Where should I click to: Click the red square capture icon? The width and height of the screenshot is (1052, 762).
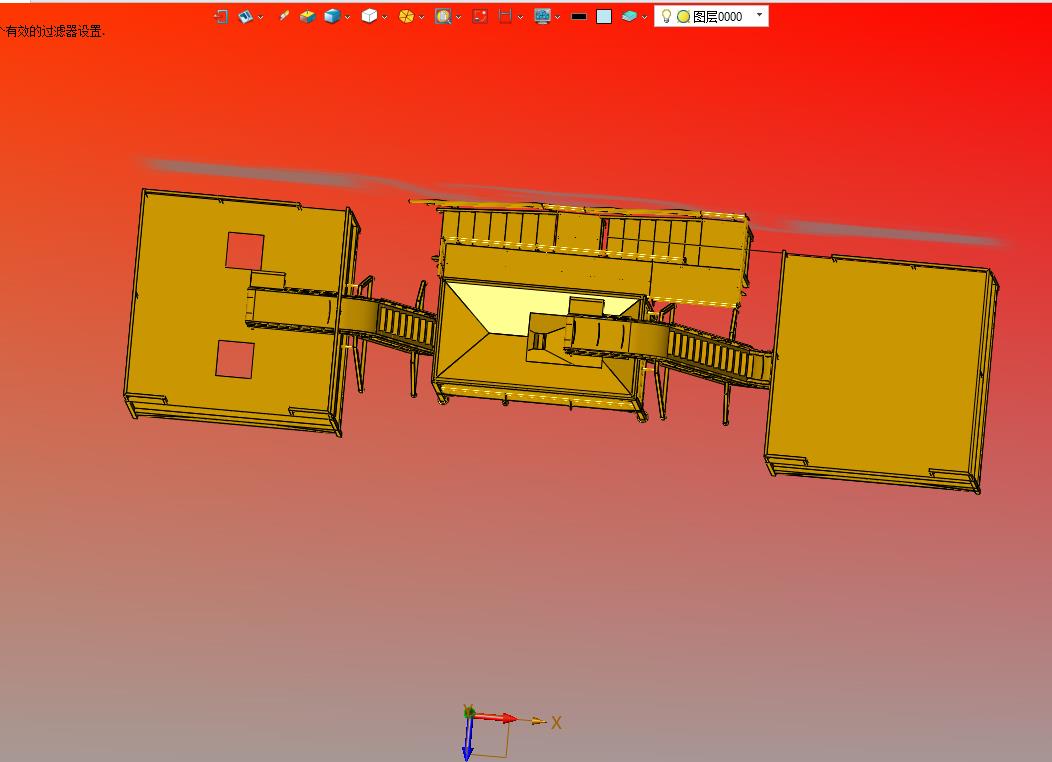pos(480,17)
